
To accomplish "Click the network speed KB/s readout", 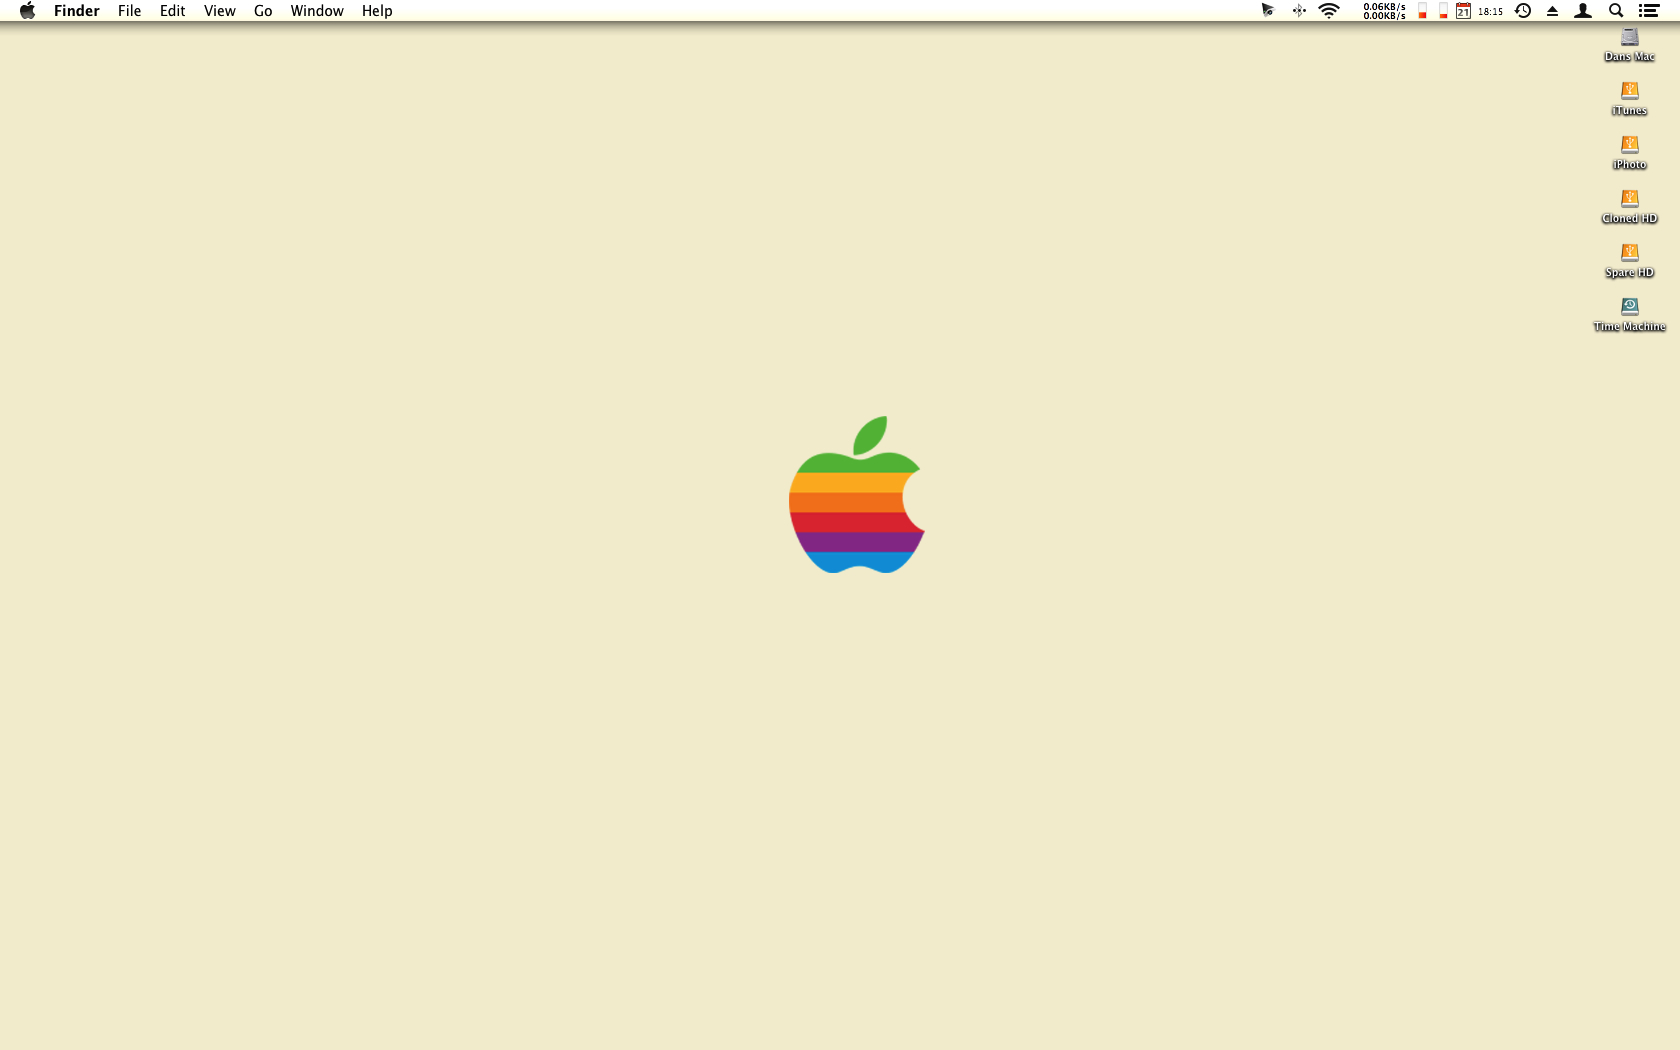I will 1384,11.
